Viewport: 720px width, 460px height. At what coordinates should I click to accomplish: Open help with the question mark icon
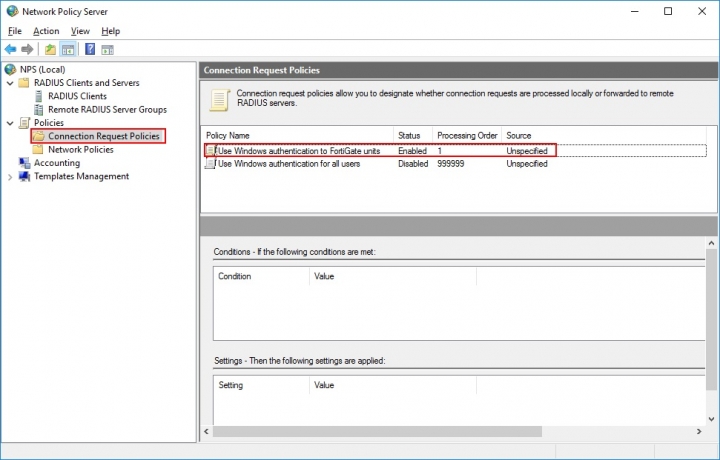tap(90, 49)
